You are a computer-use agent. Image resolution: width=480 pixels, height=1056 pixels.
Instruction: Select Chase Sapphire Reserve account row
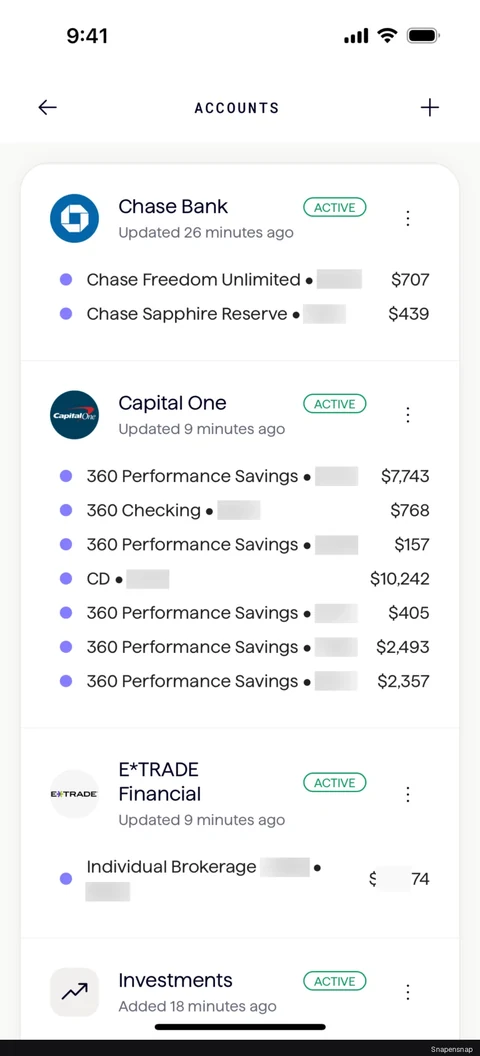[x=244, y=314]
